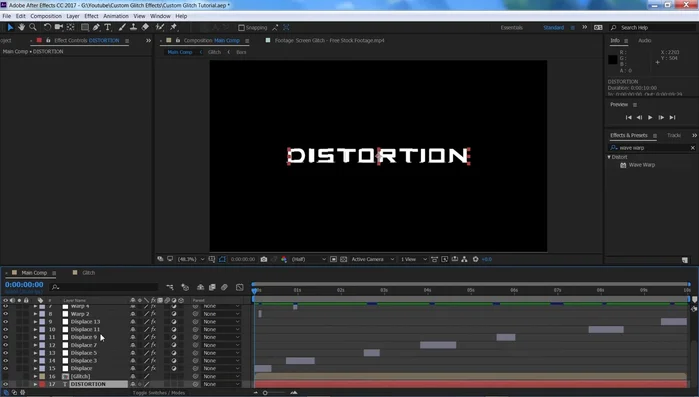Click Toggle Switches / Modes button
This screenshot has height=397, width=699.
tap(159, 393)
